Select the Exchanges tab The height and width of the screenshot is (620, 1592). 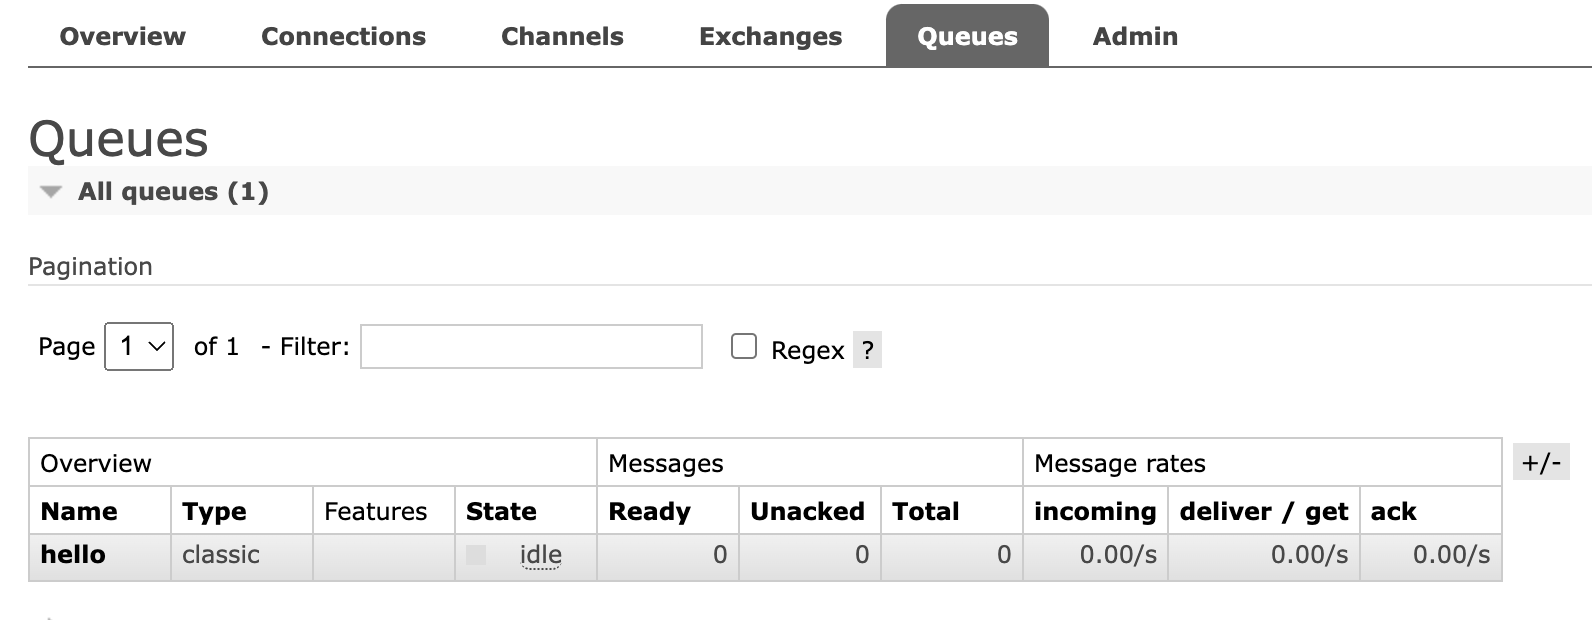[770, 37]
